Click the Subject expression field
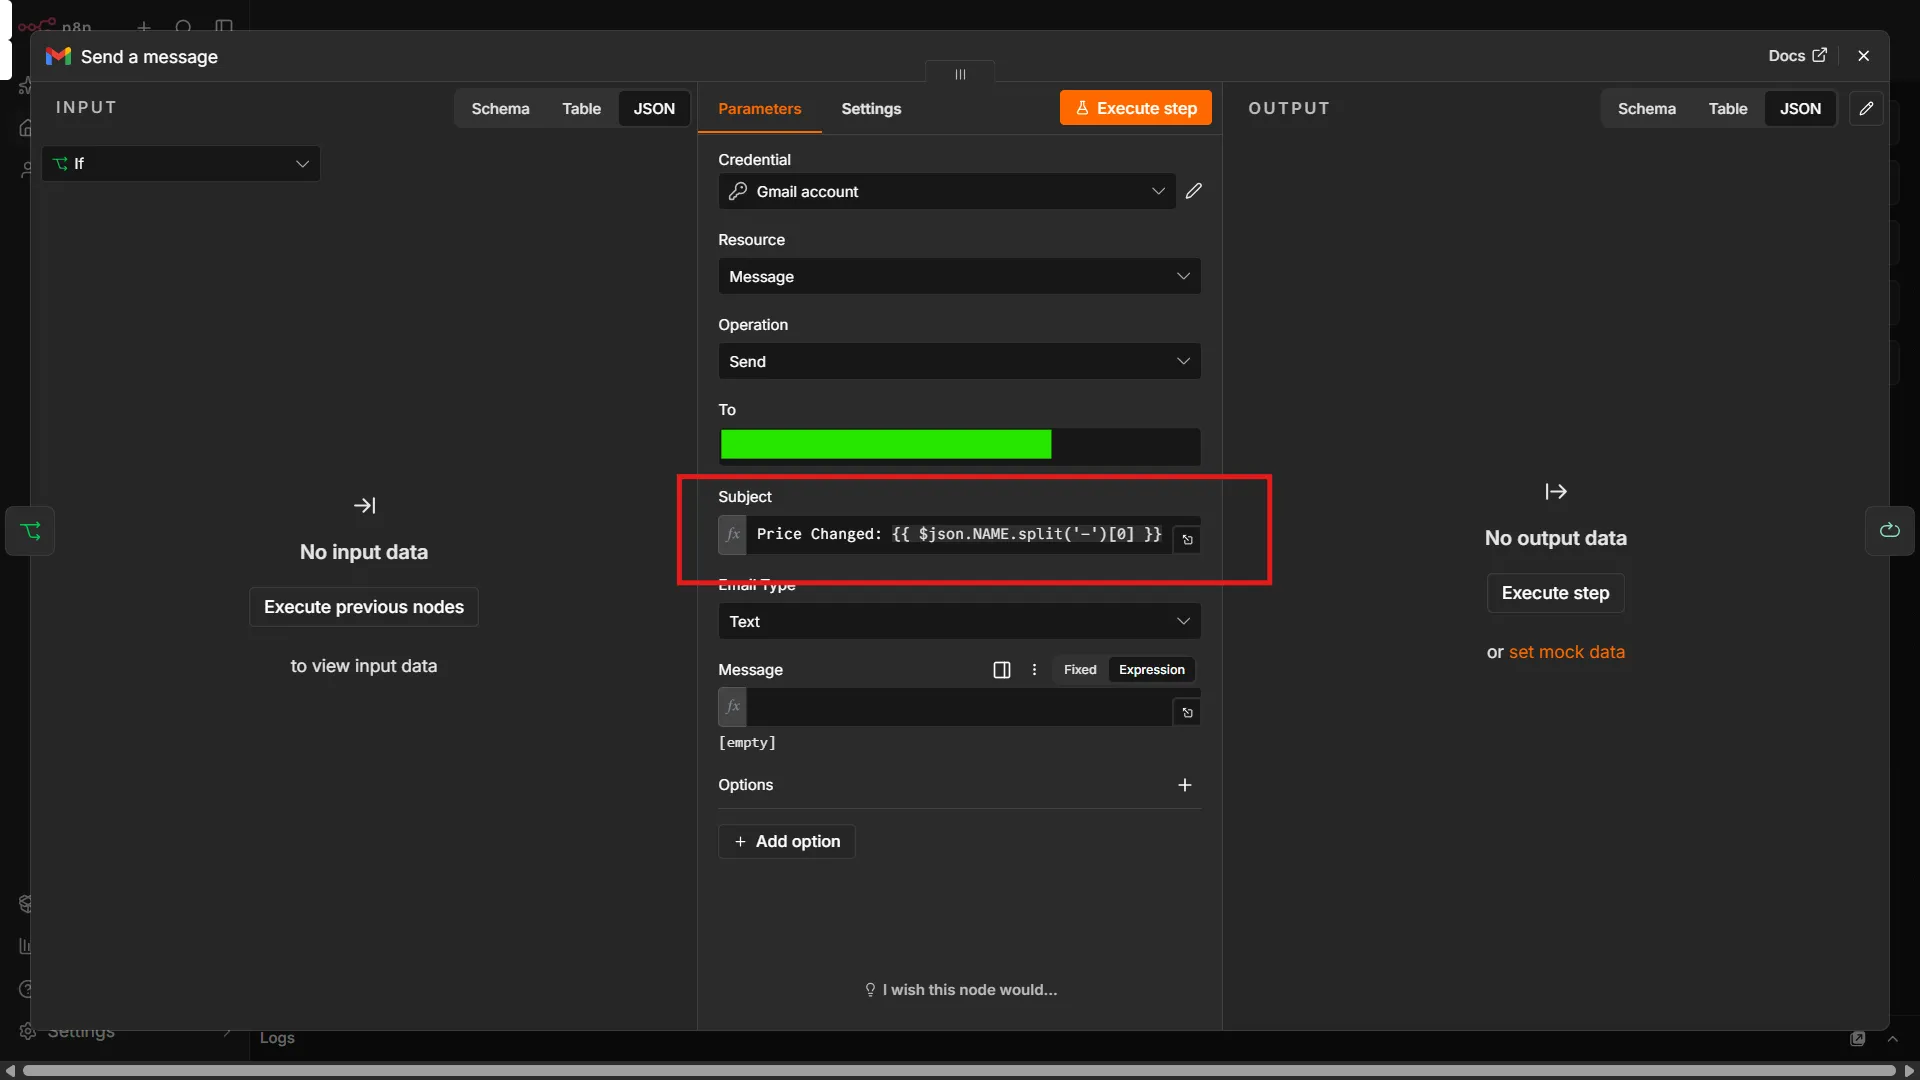1920x1080 pixels. tap(959, 534)
